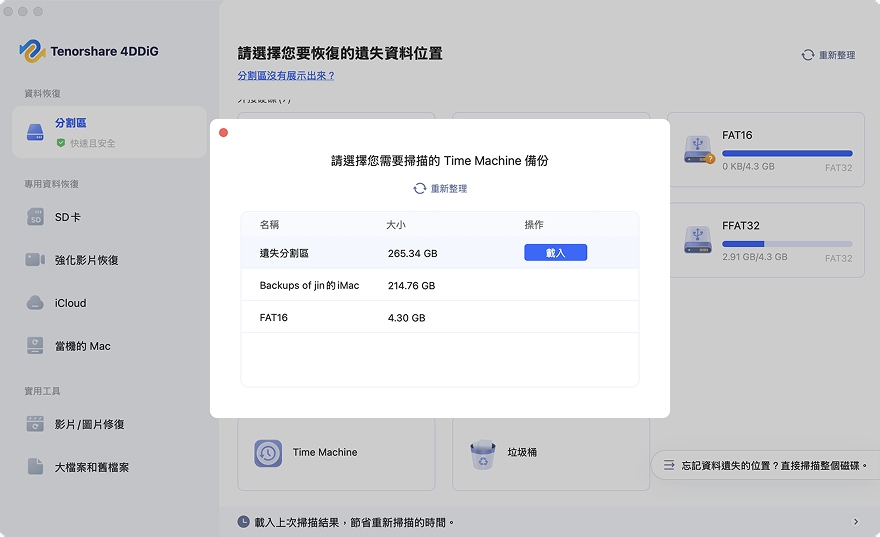Click the list icon beside 忘記資料遺失的位置
This screenshot has width=880, height=537.
pyautogui.click(x=668, y=465)
